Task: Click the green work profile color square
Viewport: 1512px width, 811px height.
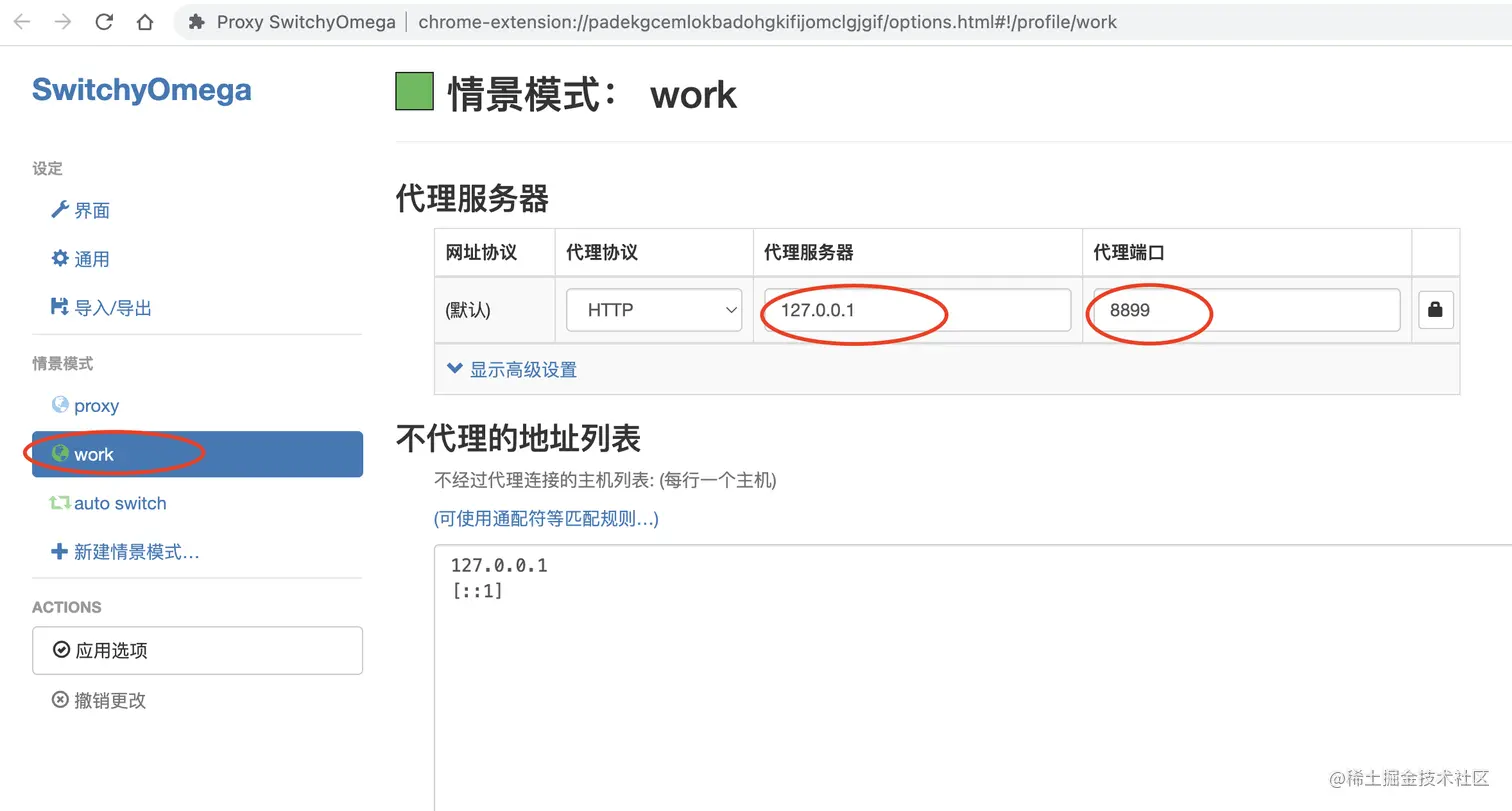Action: click(x=415, y=92)
